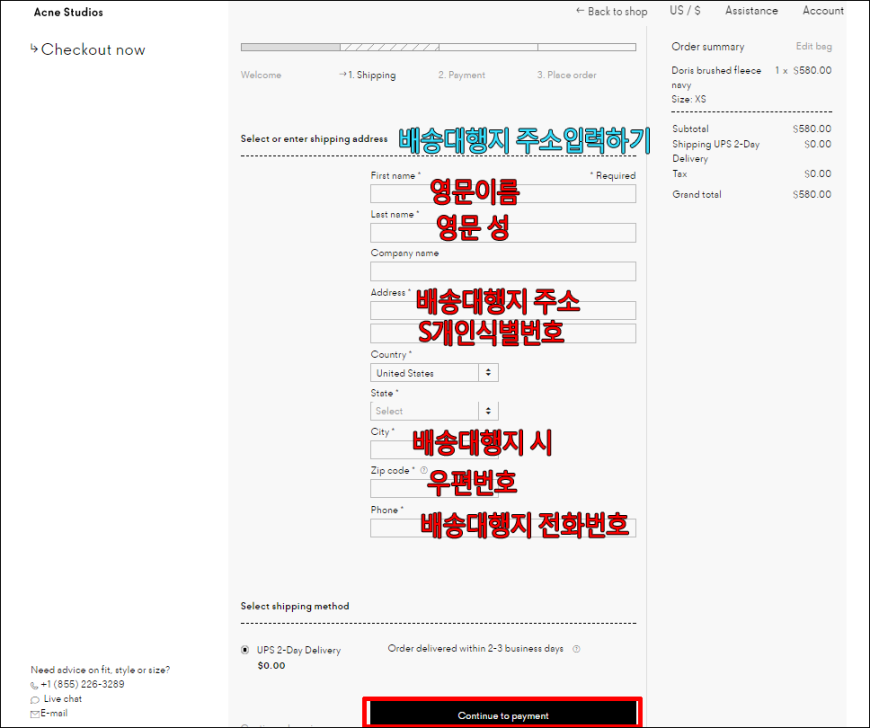Click the Select shipping method heading
Viewport: 870px width, 728px height.
point(295,606)
